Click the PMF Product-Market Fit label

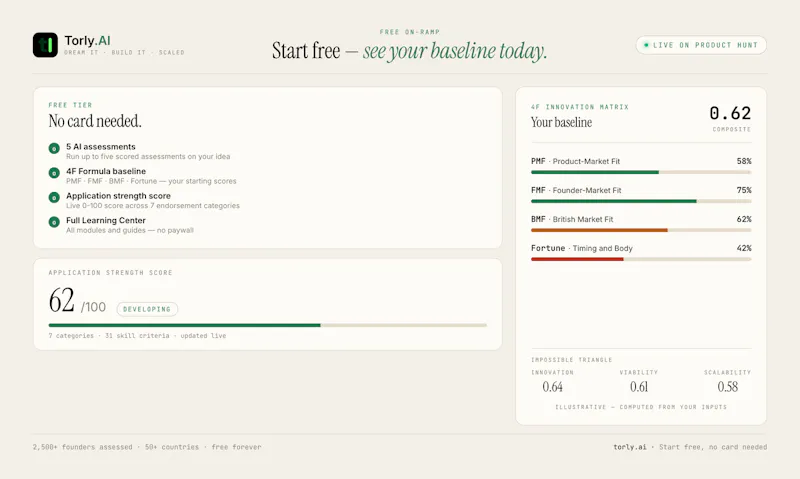tap(576, 161)
